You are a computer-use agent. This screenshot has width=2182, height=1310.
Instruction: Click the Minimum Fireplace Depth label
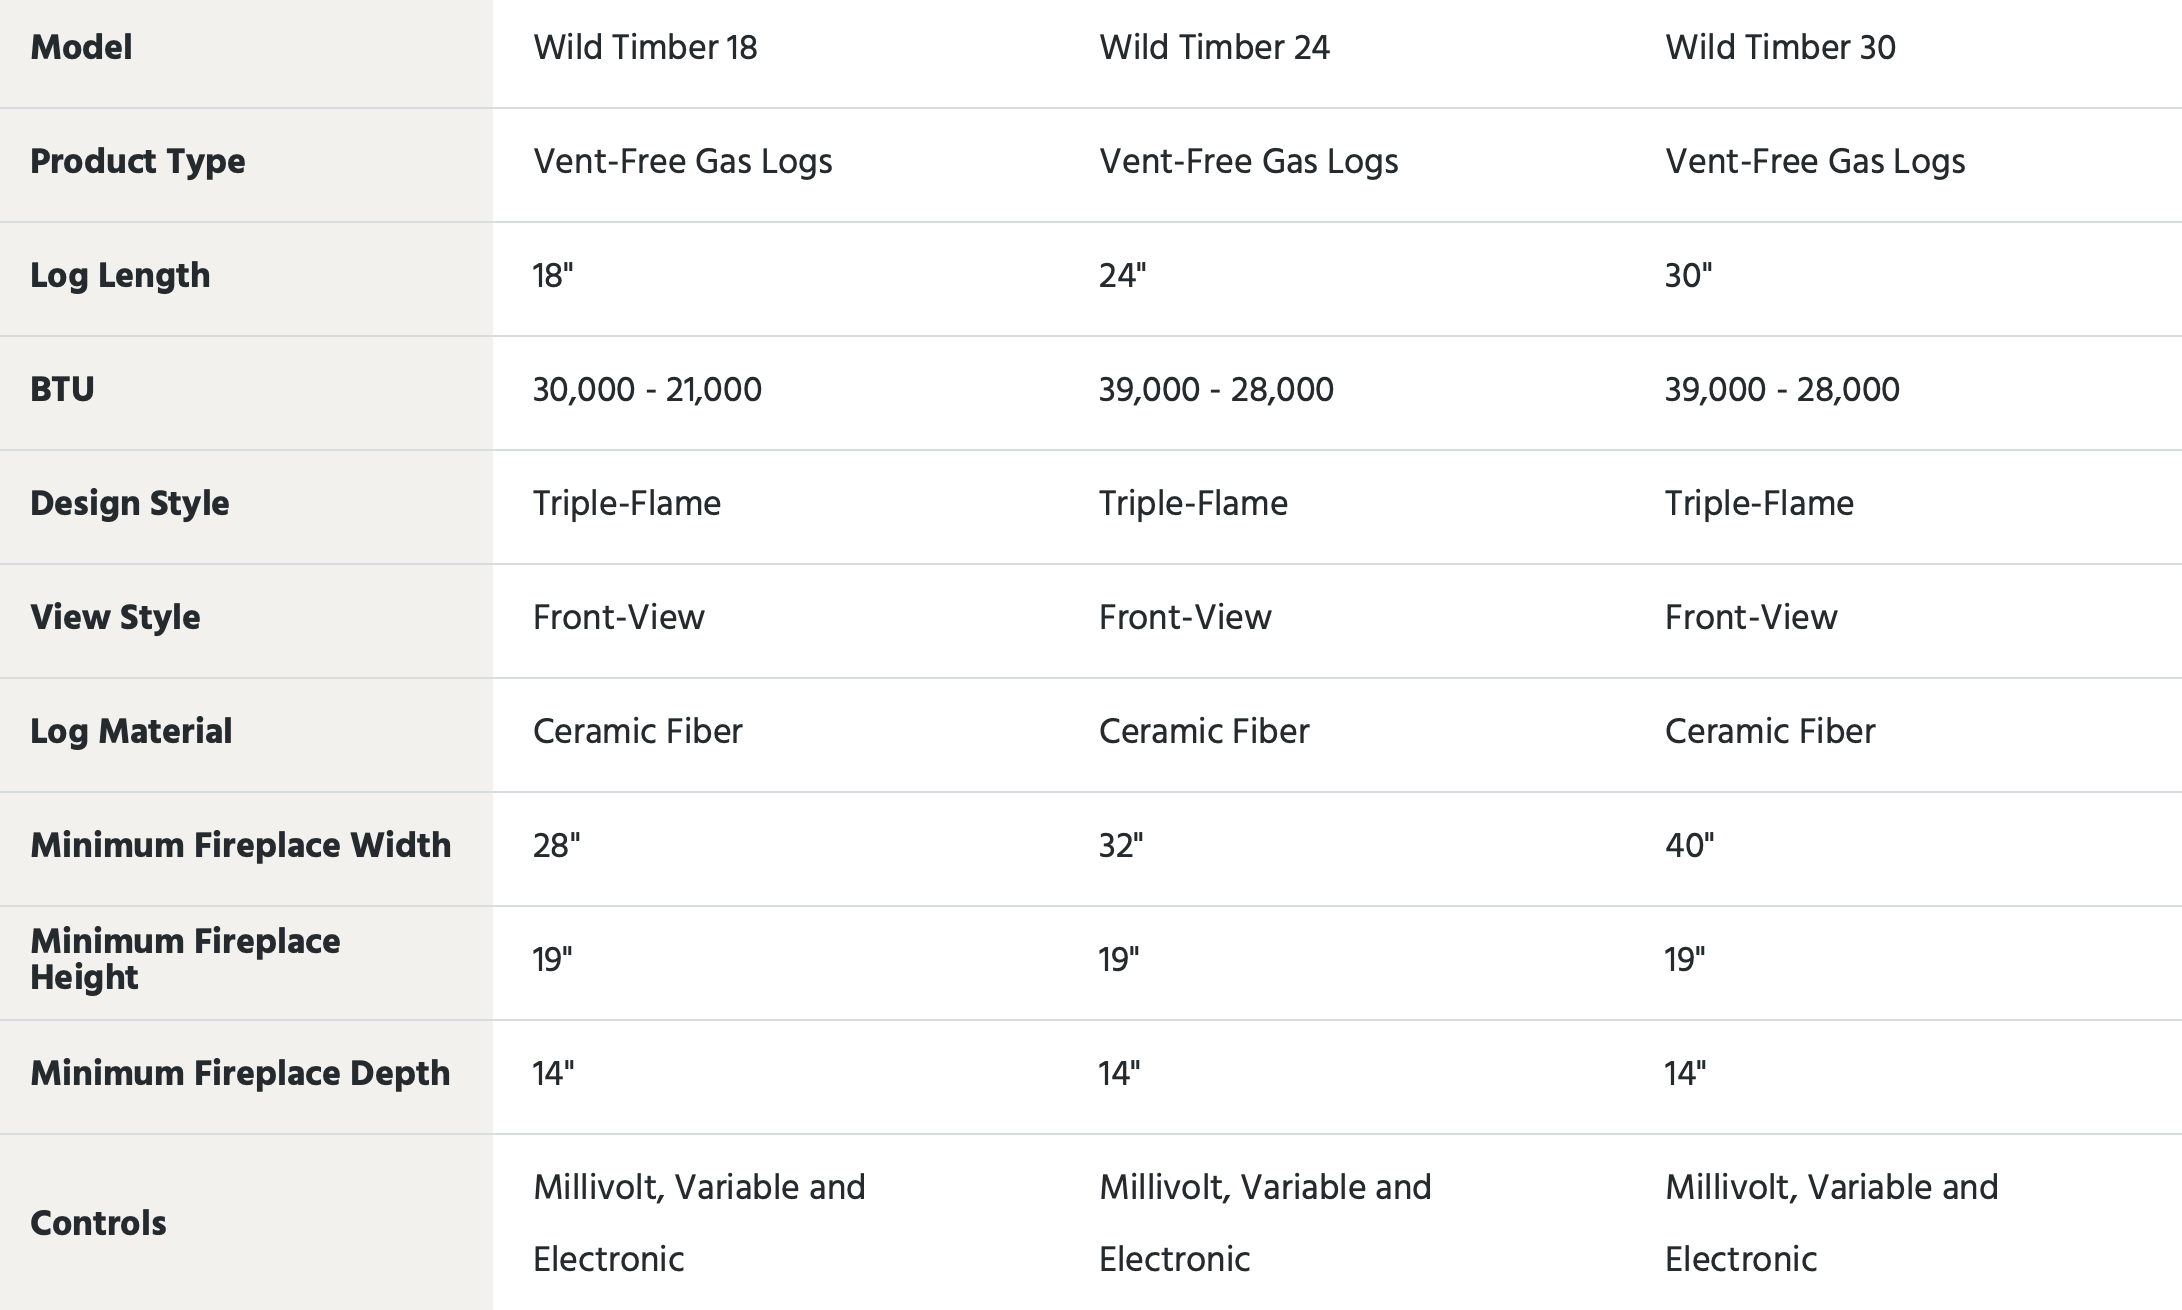240,1074
